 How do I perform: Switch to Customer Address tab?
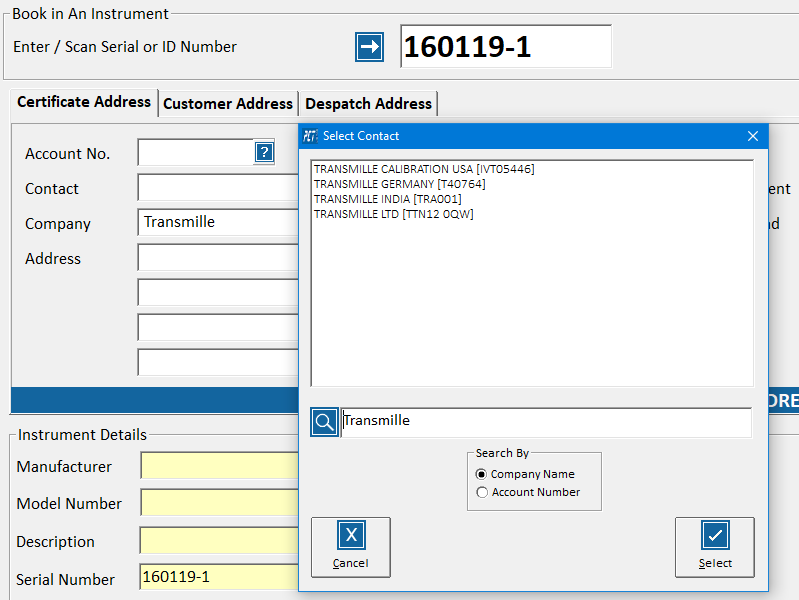click(228, 103)
